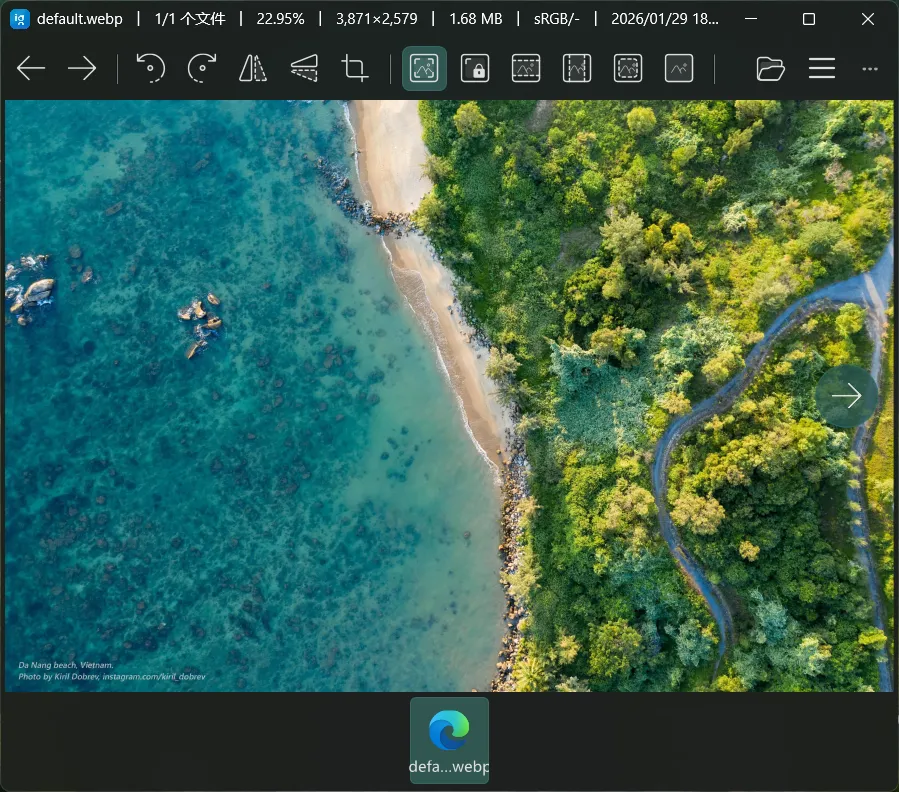Select the default.webp thumbnail in gallery
This screenshot has height=792, width=899.
pyautogui.click(x=449, y=740)
